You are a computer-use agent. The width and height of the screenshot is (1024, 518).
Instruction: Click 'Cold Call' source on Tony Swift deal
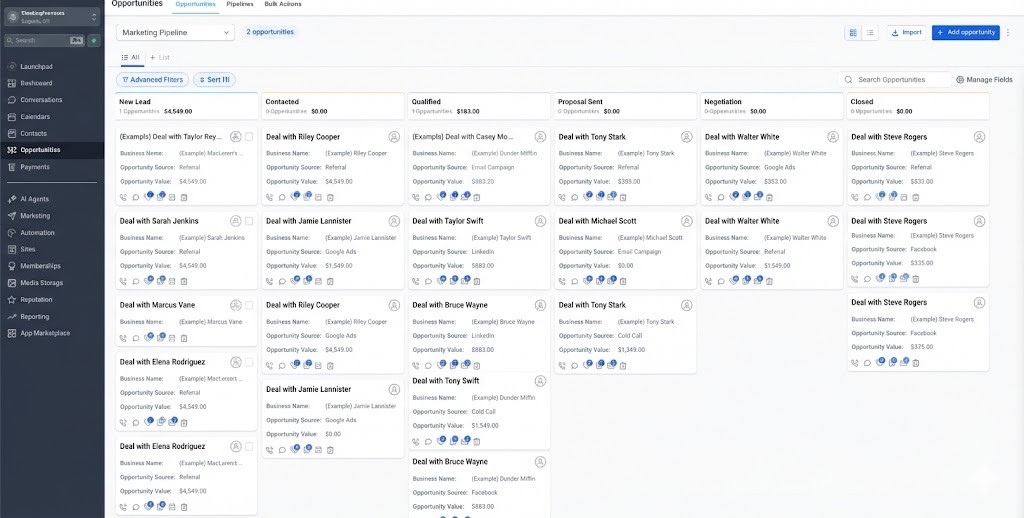click(483, 412)
